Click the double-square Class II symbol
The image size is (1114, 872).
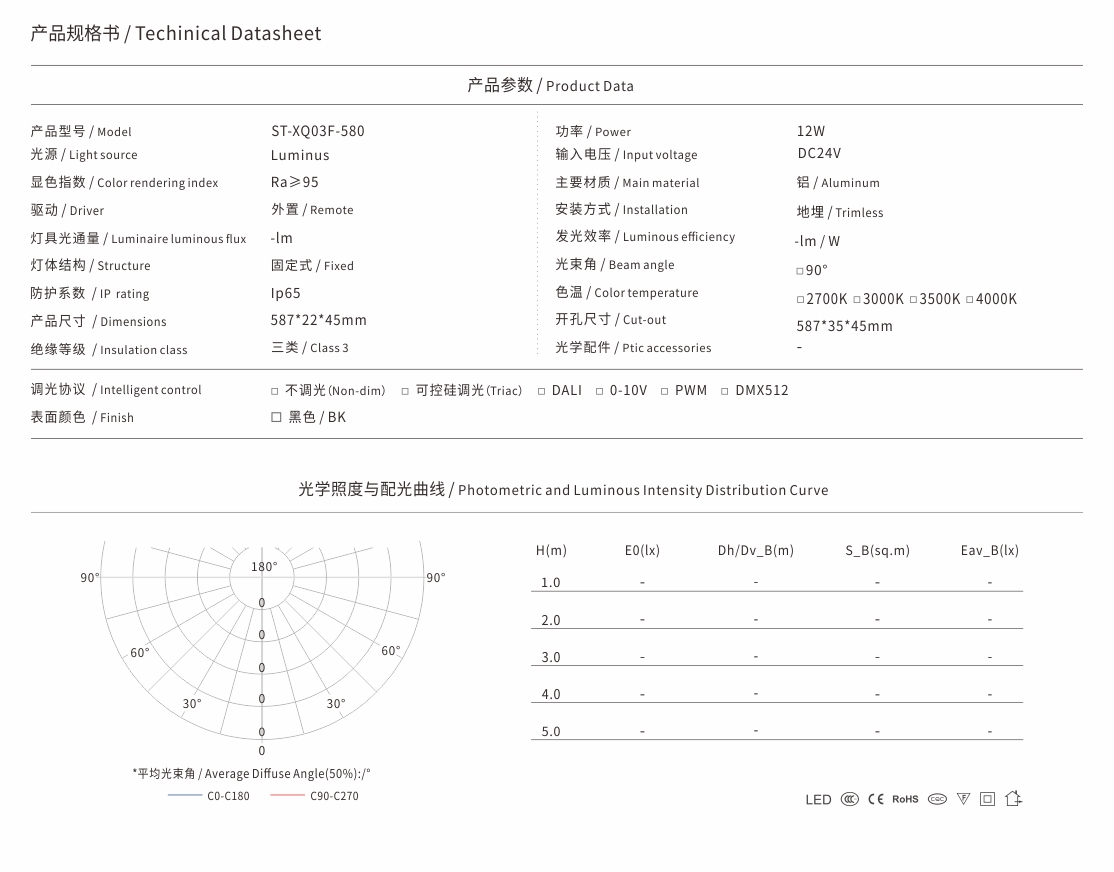pyautogui.click(x=988, y=800)
